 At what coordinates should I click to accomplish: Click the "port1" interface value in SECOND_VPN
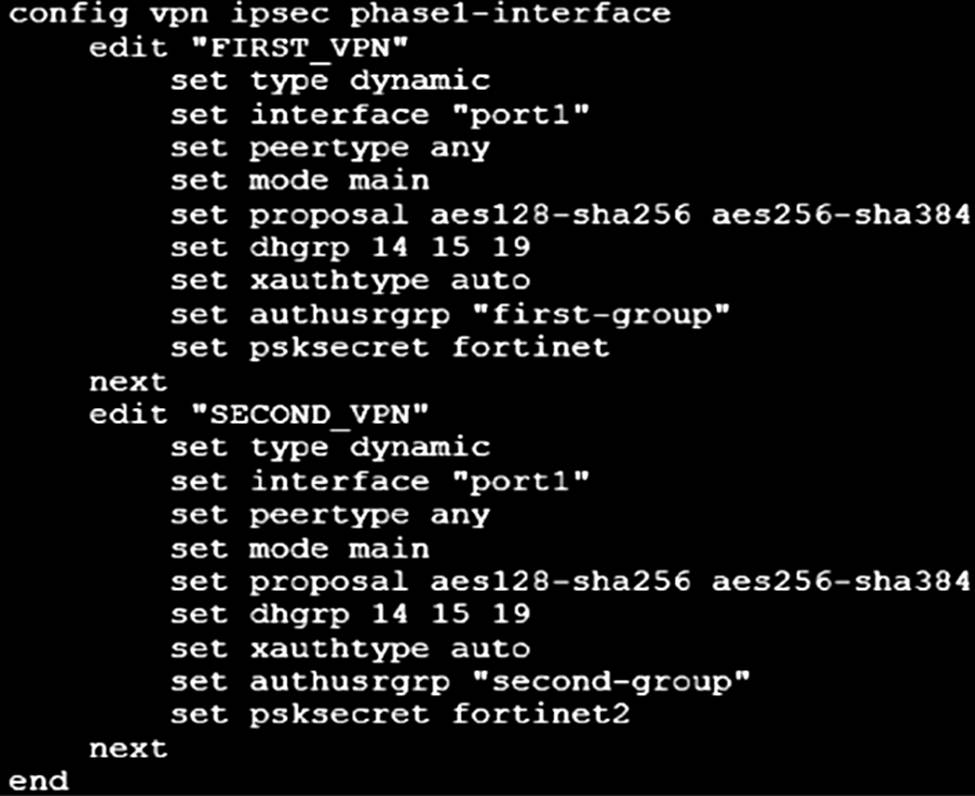pyautogui.click(x=520, y=481)
